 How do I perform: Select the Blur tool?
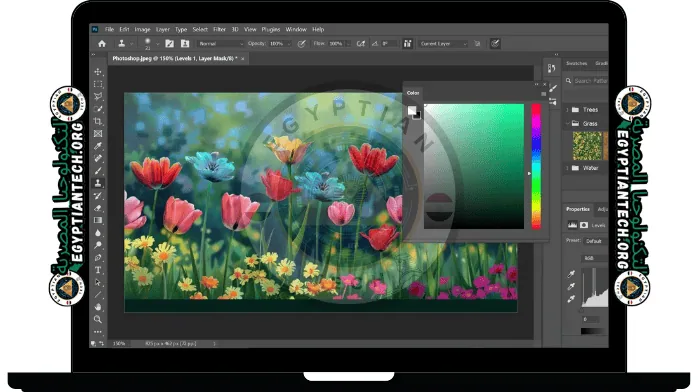[98, 233]
